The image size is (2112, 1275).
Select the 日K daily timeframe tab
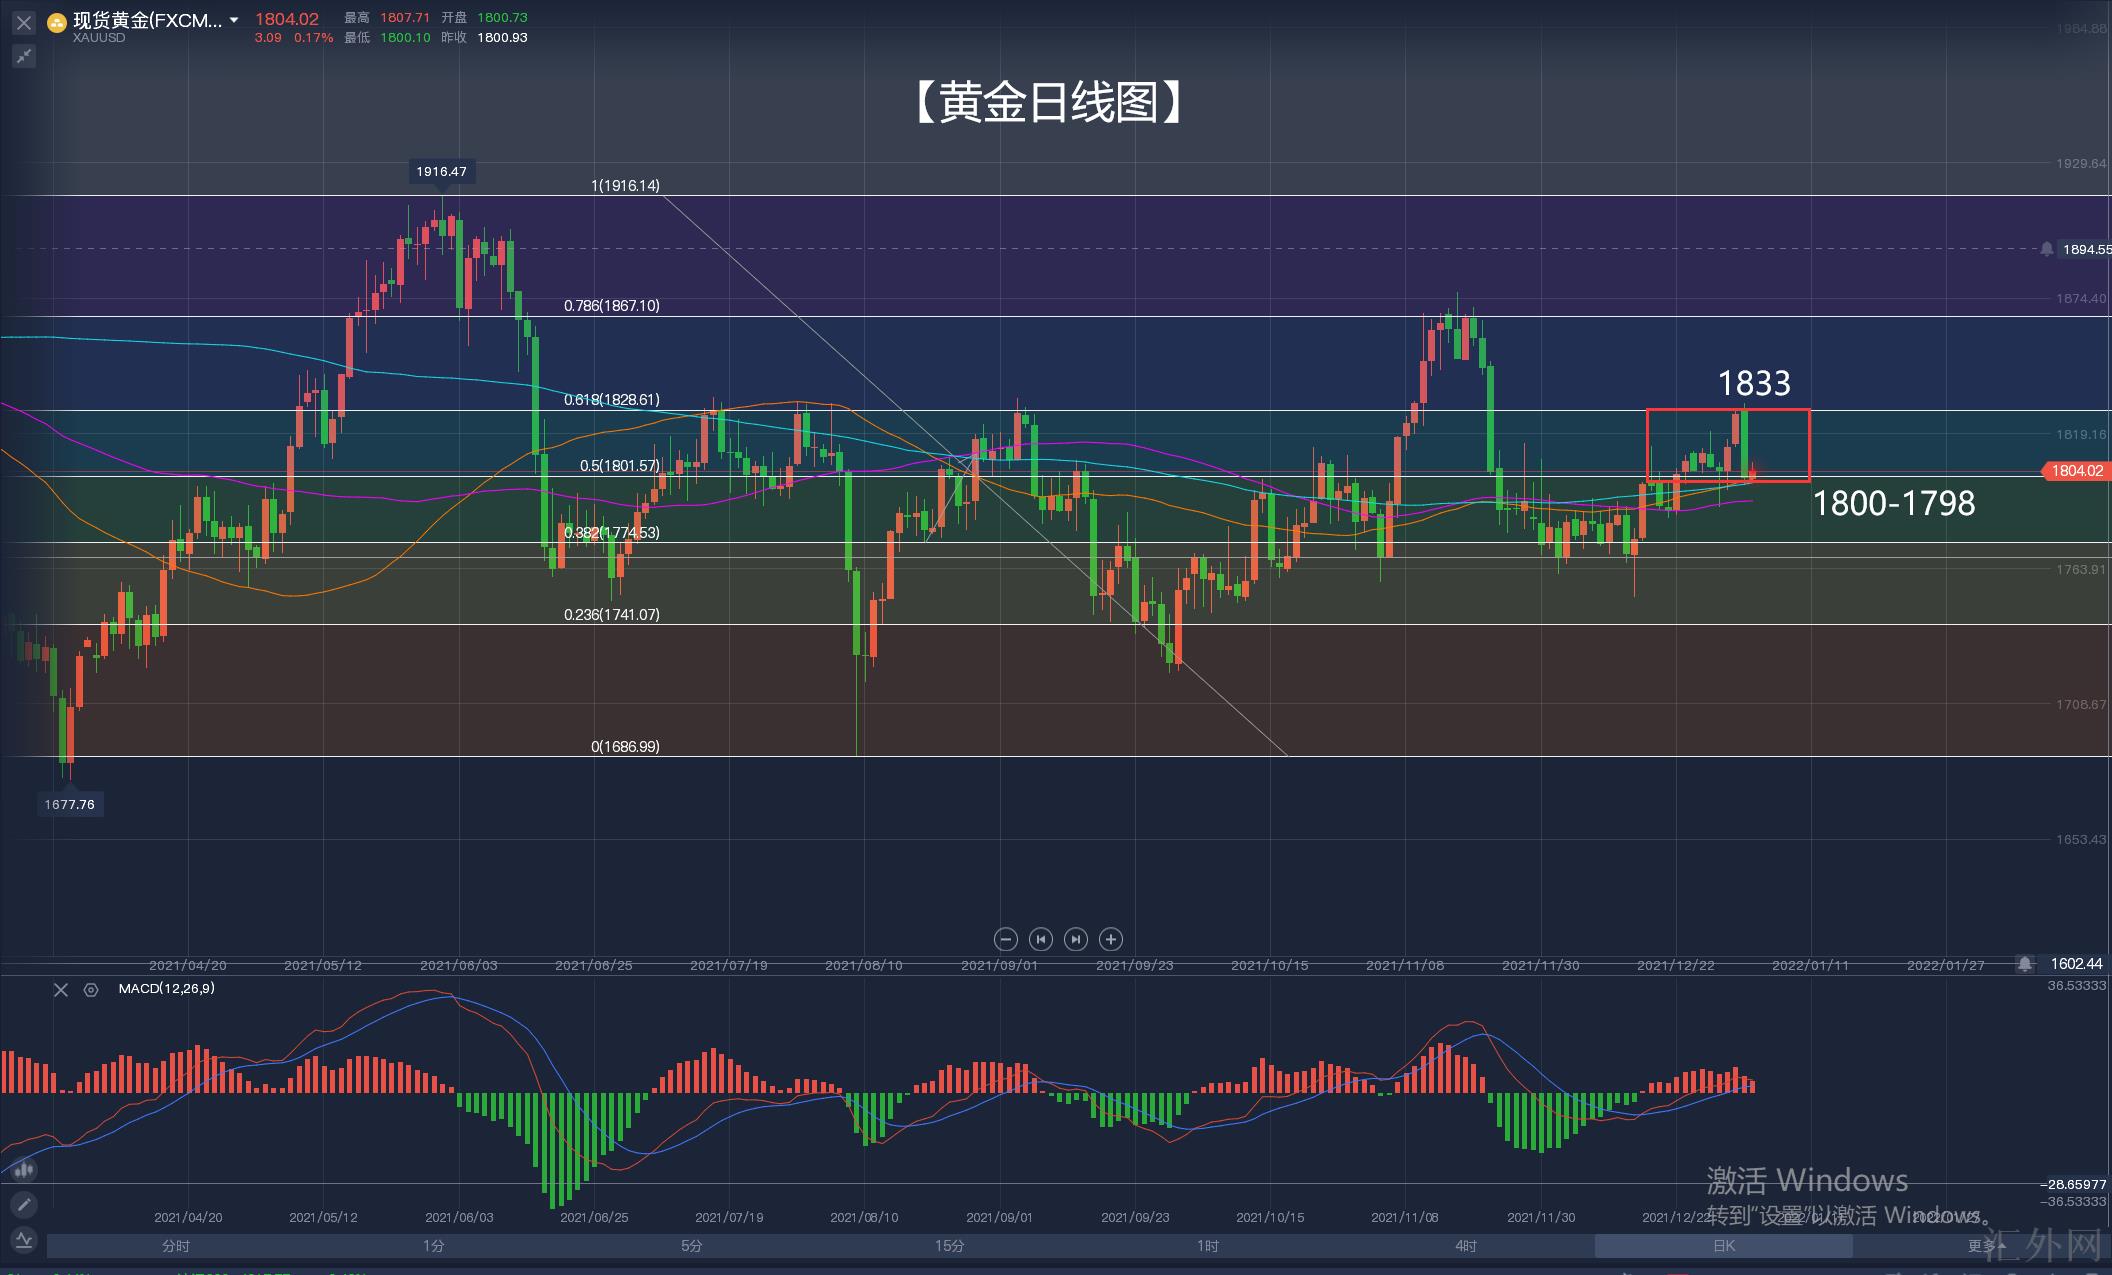[1724, 1246]
